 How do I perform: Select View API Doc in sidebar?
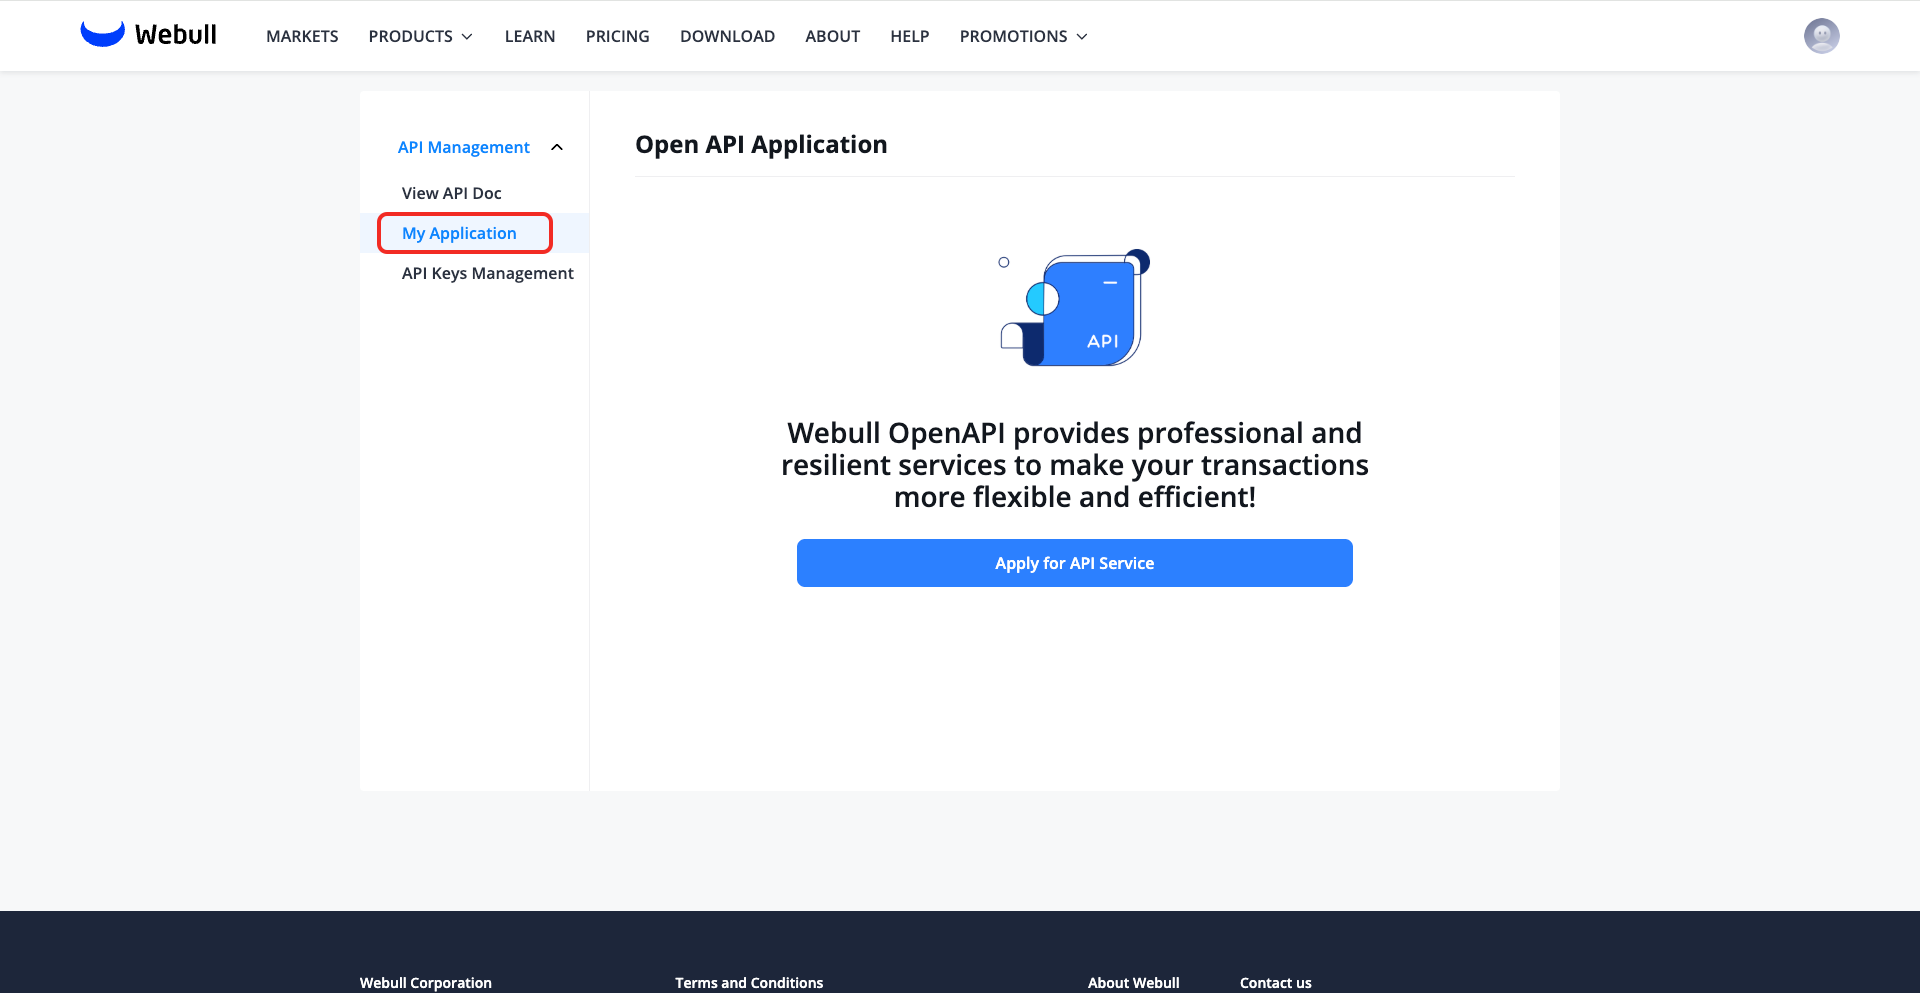click(x=452, y=193)
